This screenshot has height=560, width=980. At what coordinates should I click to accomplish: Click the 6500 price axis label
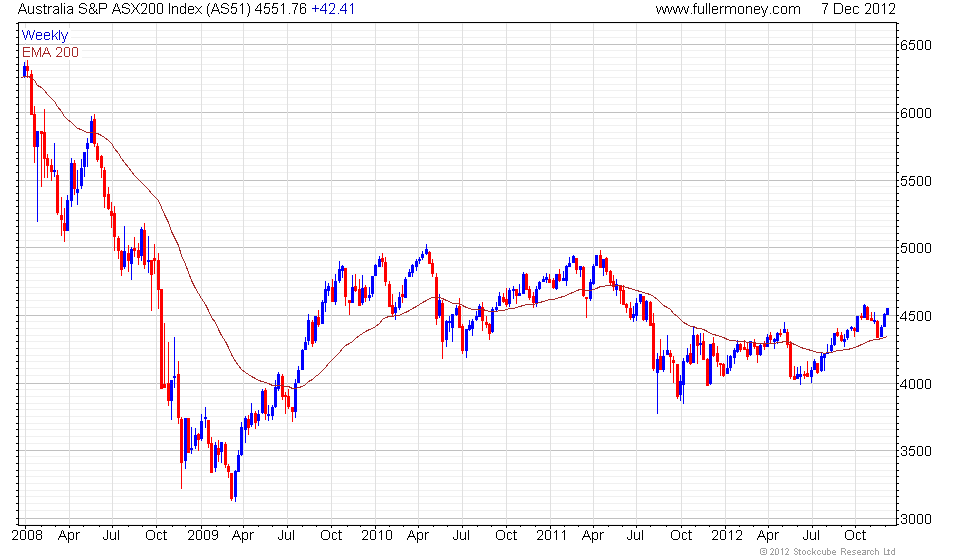(916, 46)
